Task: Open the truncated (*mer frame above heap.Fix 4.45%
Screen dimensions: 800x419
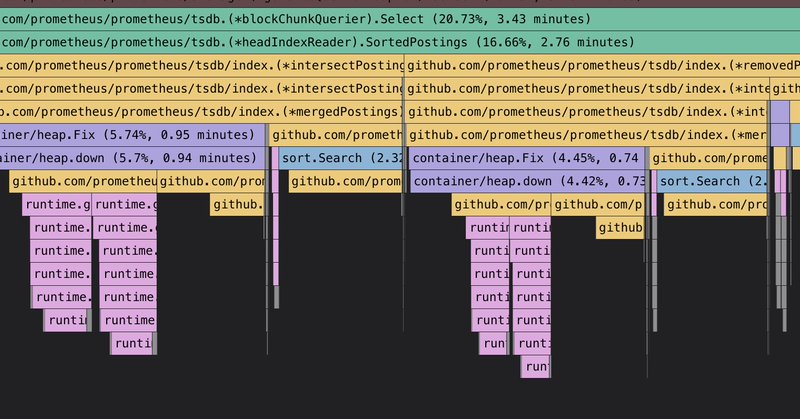Action: pyautogui.click(x=587, y=135)
